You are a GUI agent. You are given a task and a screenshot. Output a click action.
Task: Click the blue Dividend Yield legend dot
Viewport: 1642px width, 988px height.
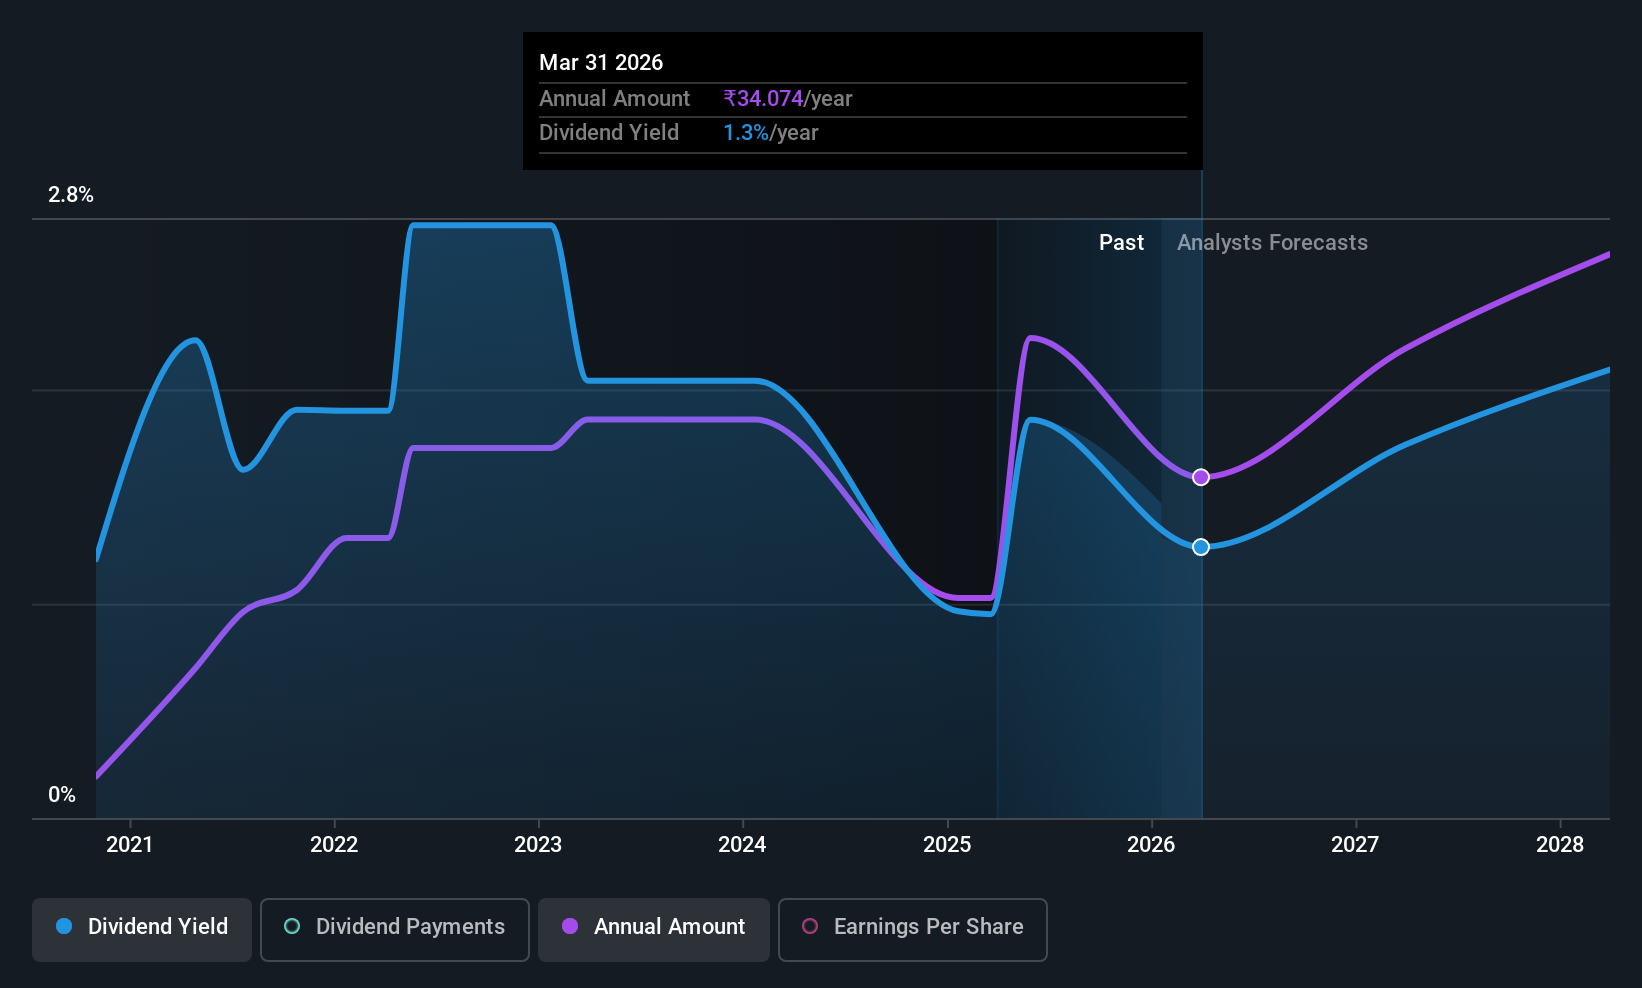[64, 926]
